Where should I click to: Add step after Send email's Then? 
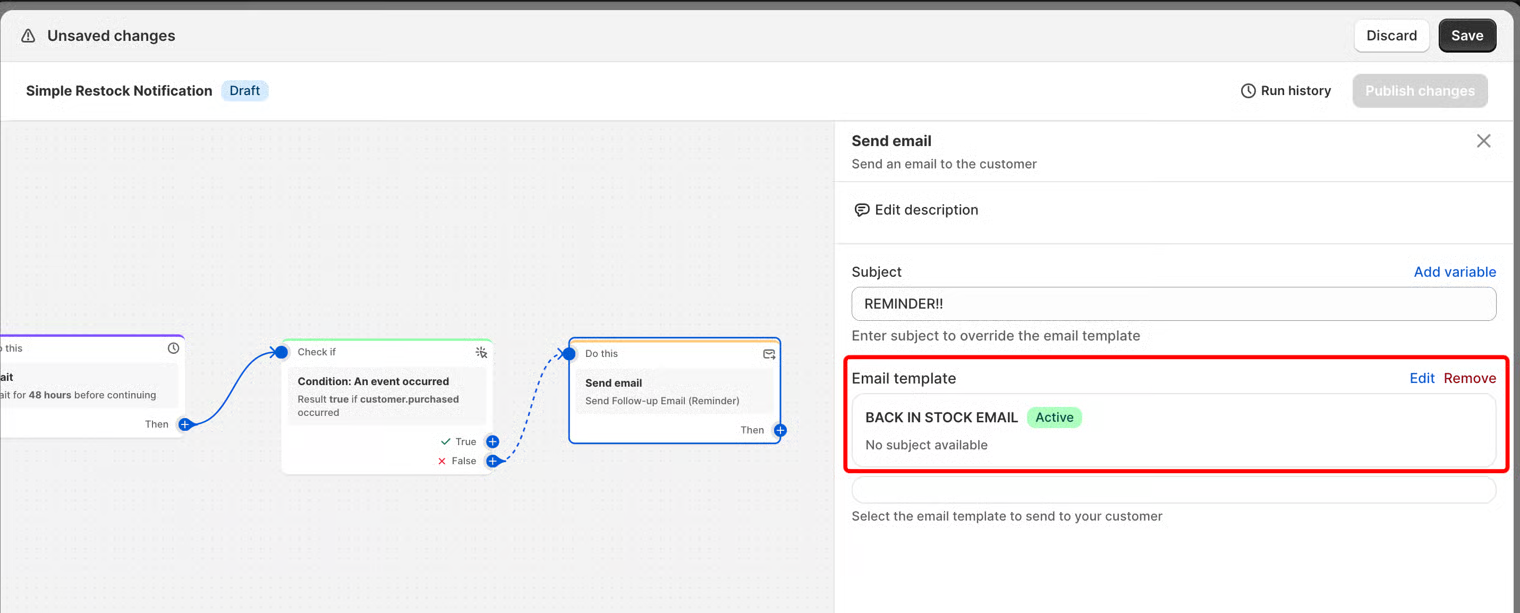coord(780,430)
